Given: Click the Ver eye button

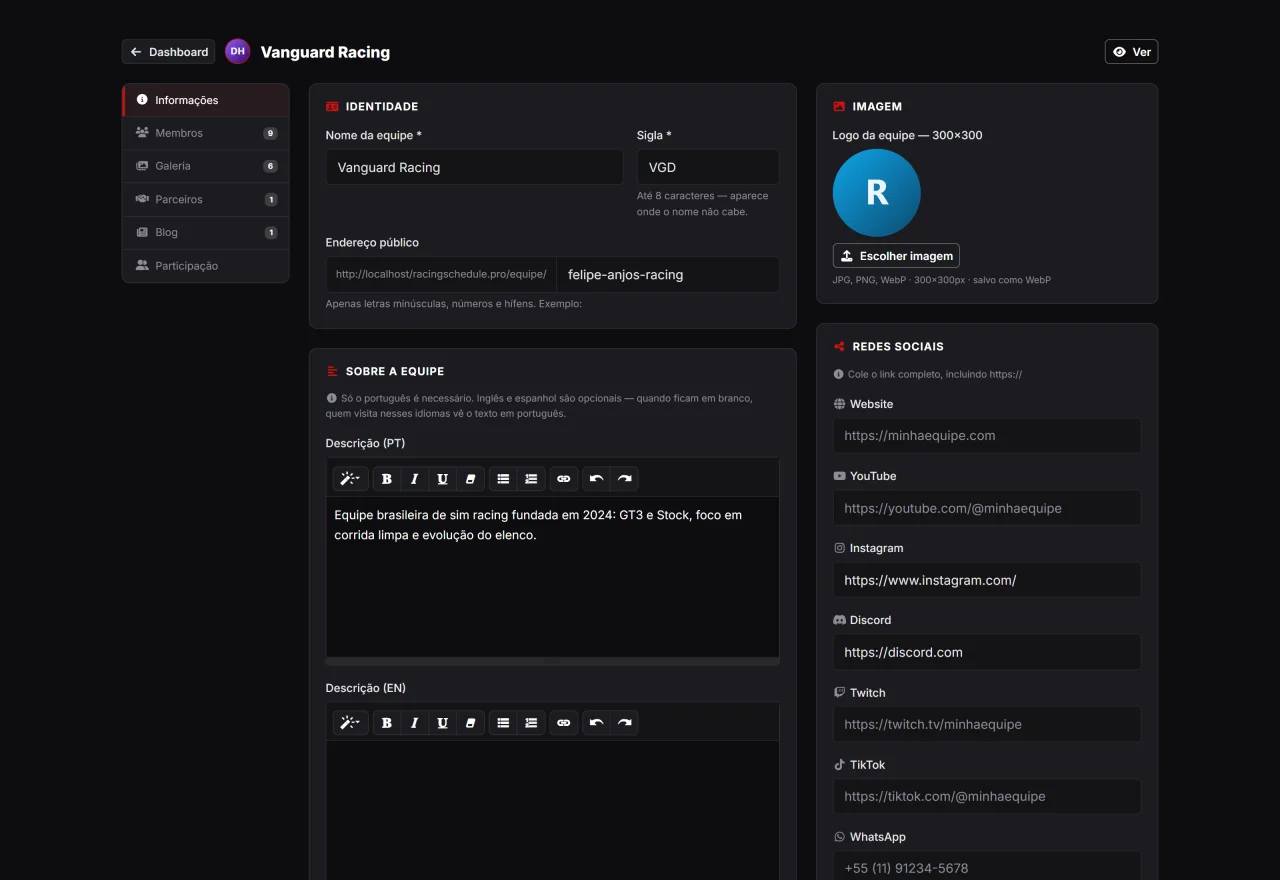Looking at the screenshot, I should [x=1131, y=52].
